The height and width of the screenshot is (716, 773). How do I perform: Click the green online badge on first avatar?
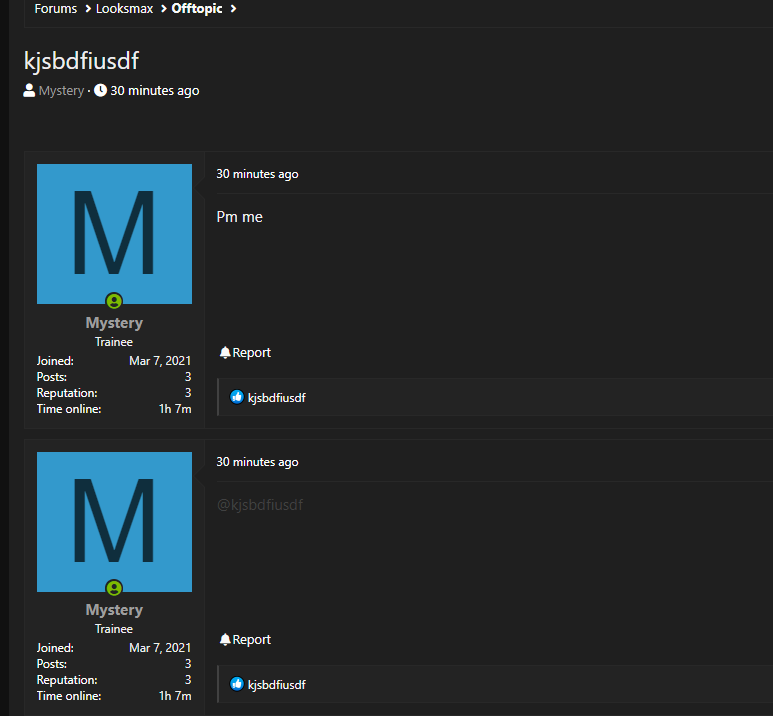tap(114, 301)
